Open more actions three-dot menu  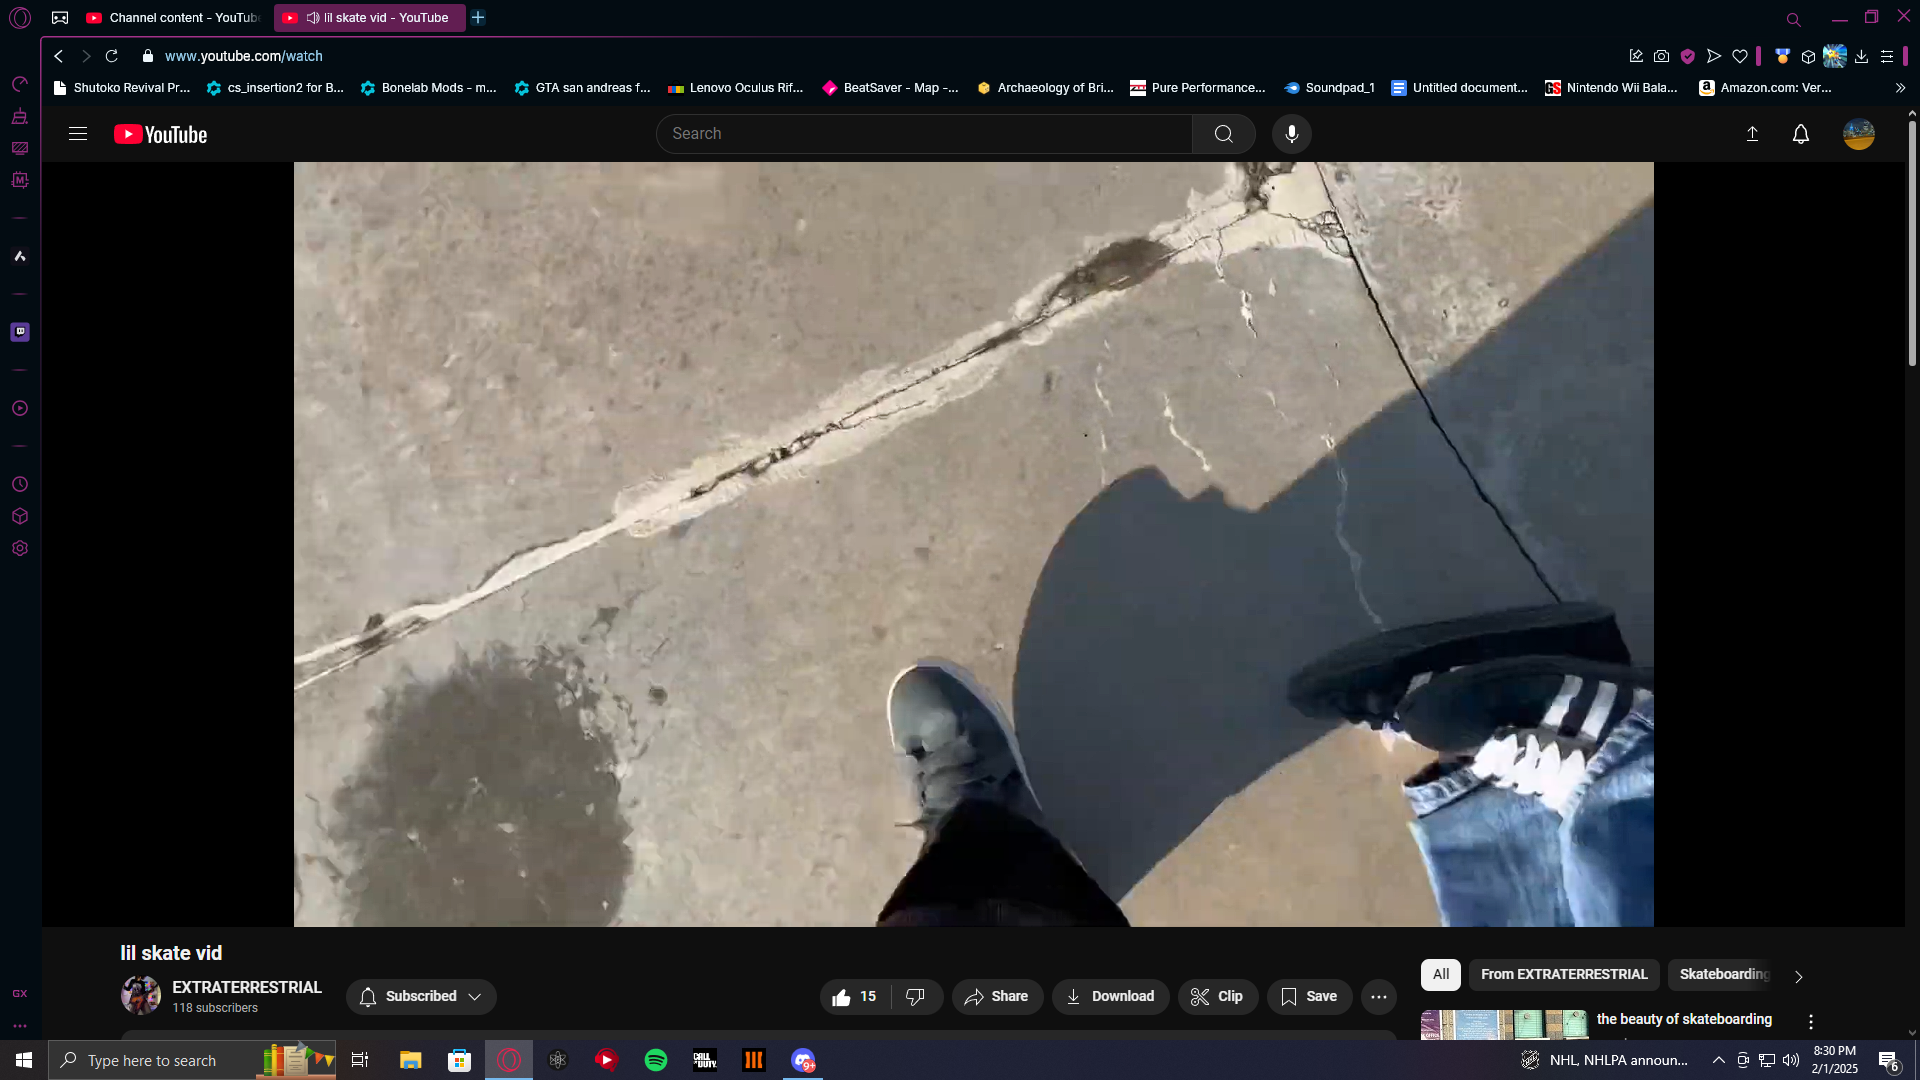(1378, 997)
